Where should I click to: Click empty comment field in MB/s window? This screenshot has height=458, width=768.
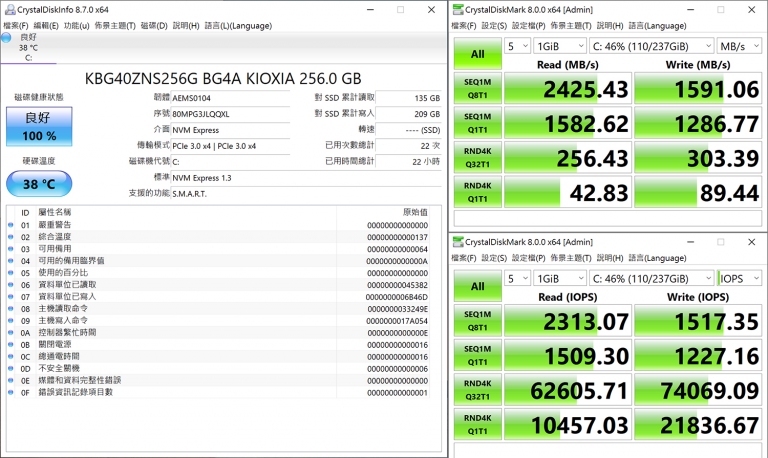click(607, 218)
